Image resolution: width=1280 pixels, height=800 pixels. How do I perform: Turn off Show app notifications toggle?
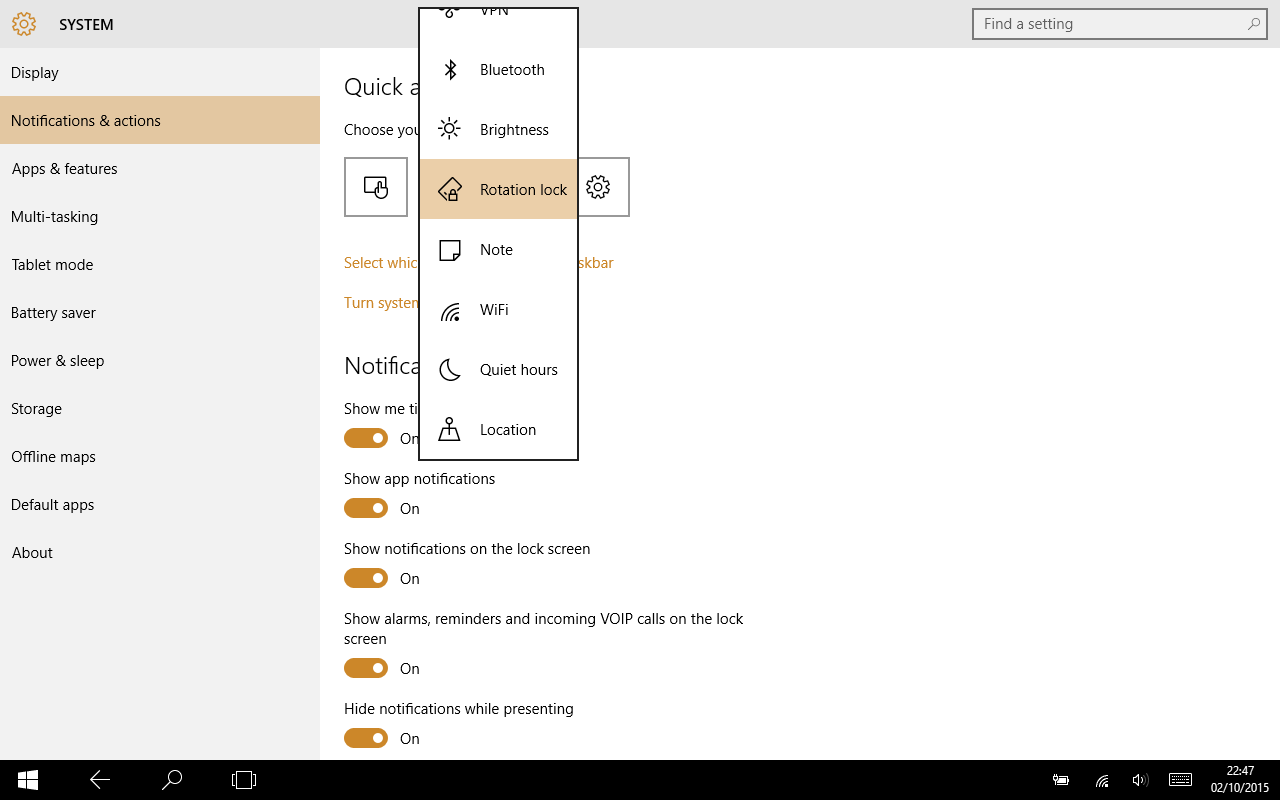[366, 508]
